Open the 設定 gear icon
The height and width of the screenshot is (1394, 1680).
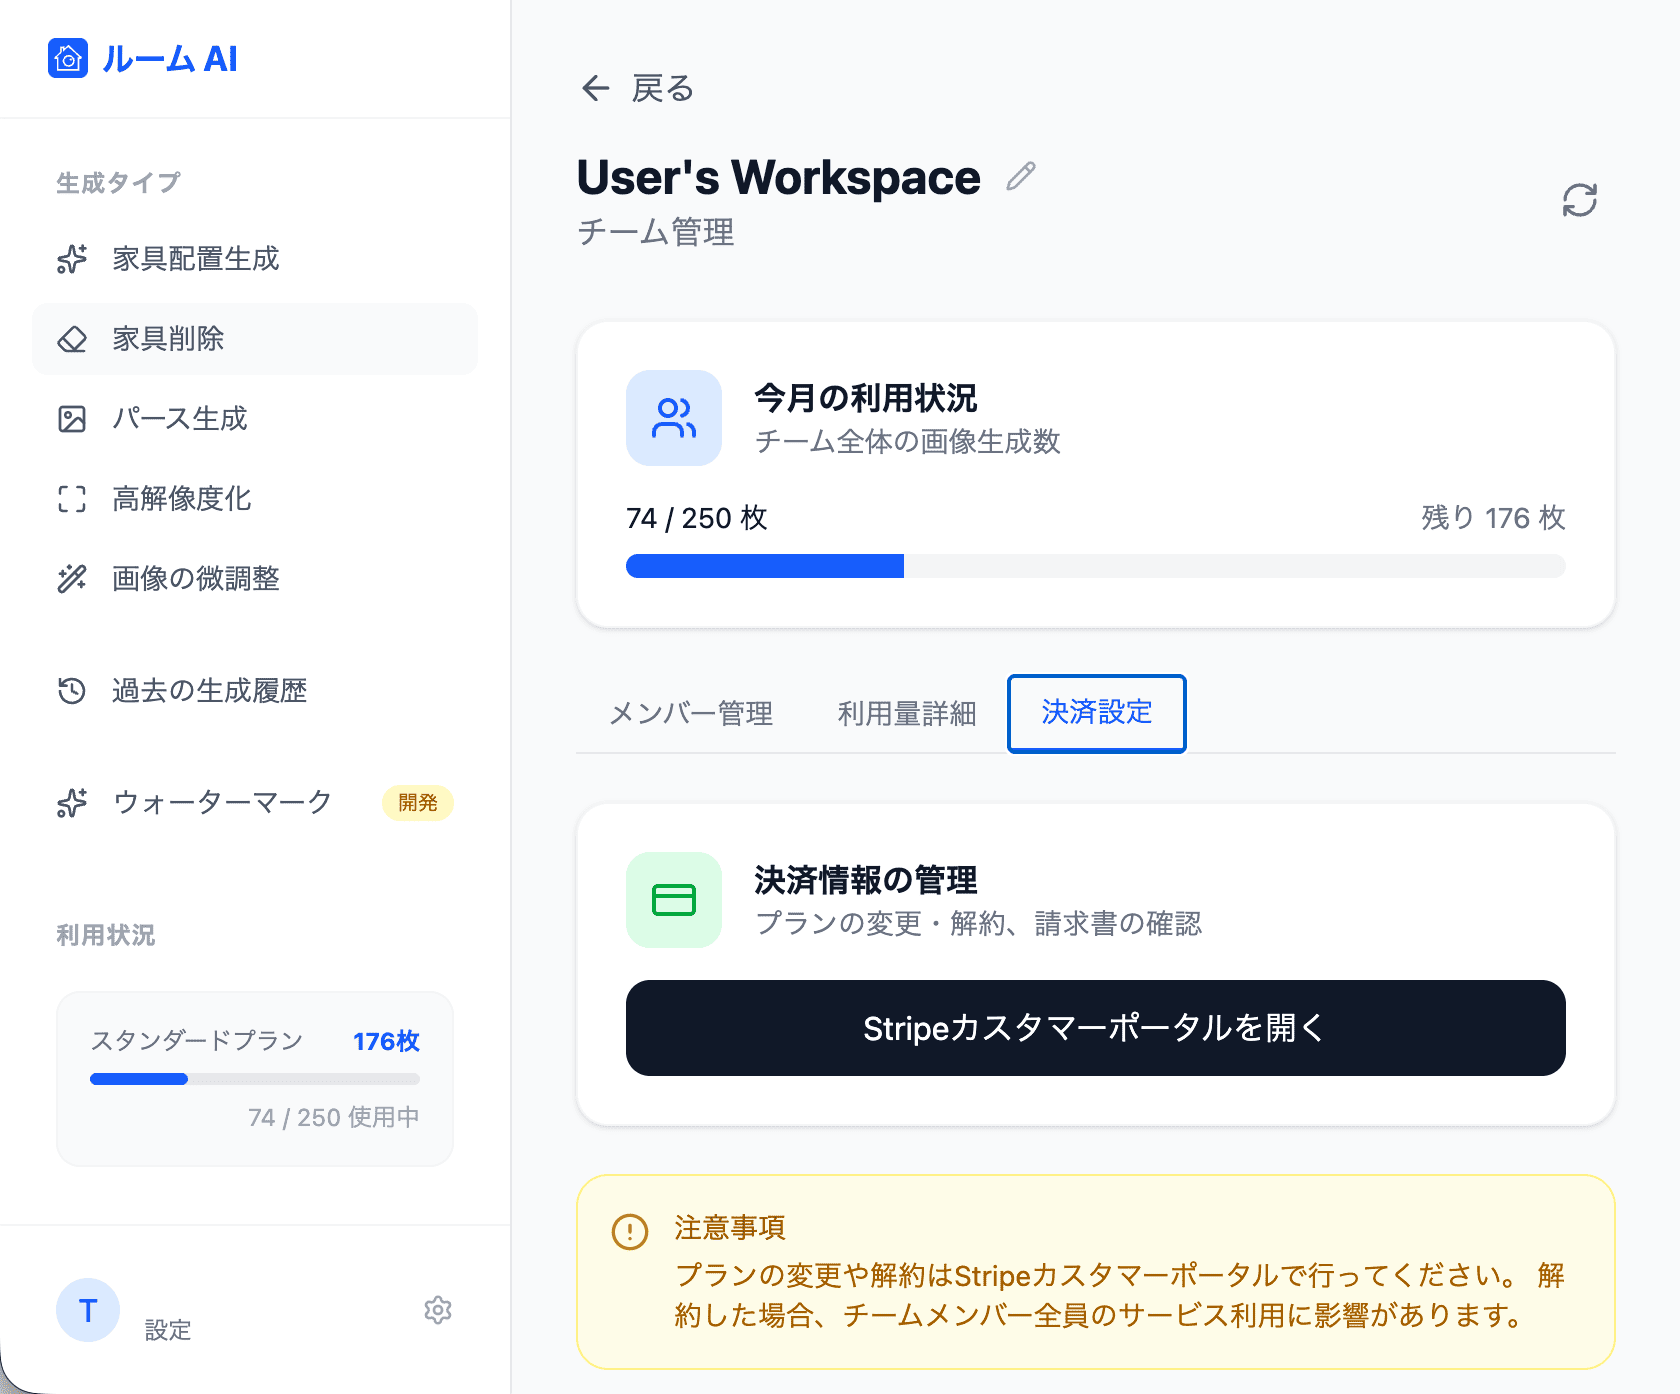[438, 1310]
